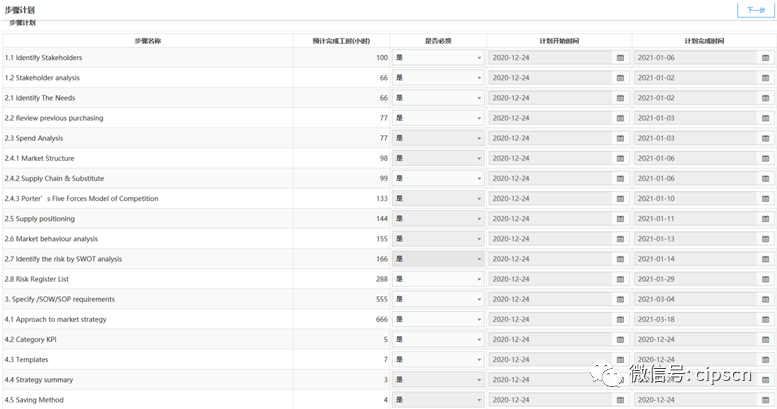Image resolution: width=777 pixels, height=409 pixels.
Task: Open start date calendar for 4.3 Templates
Action: pyautogui.click(x=620, y=359)
